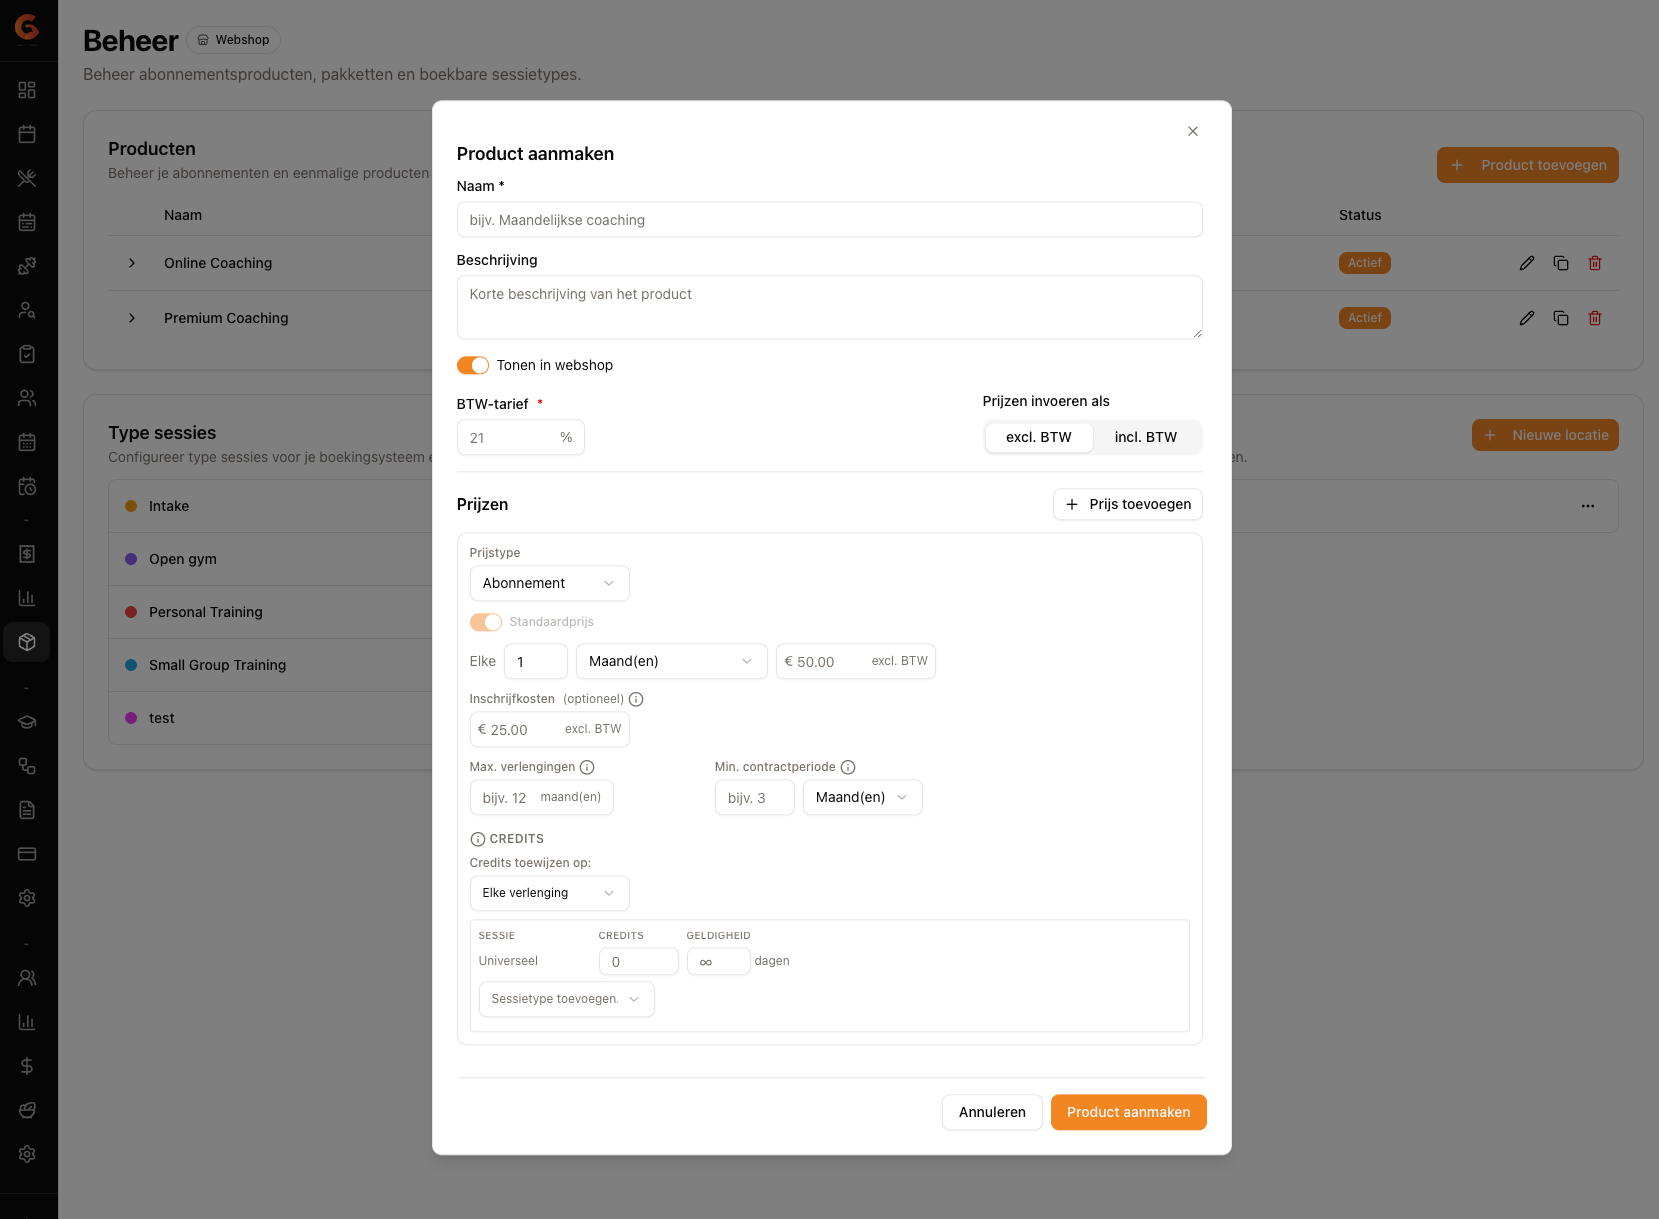Select the incl. BTW price entry option

1146,437
